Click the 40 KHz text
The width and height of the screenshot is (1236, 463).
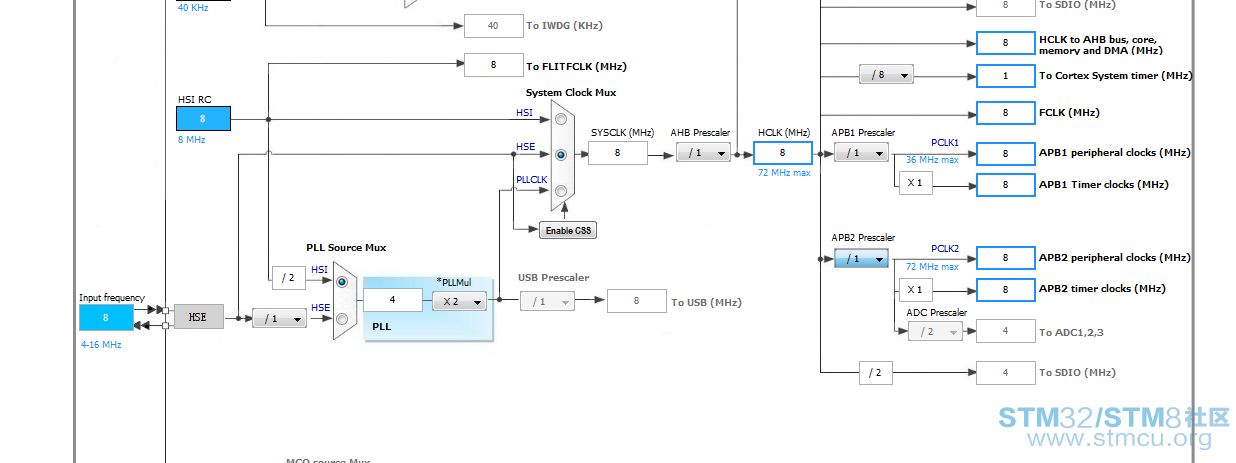tap(193, 7)
